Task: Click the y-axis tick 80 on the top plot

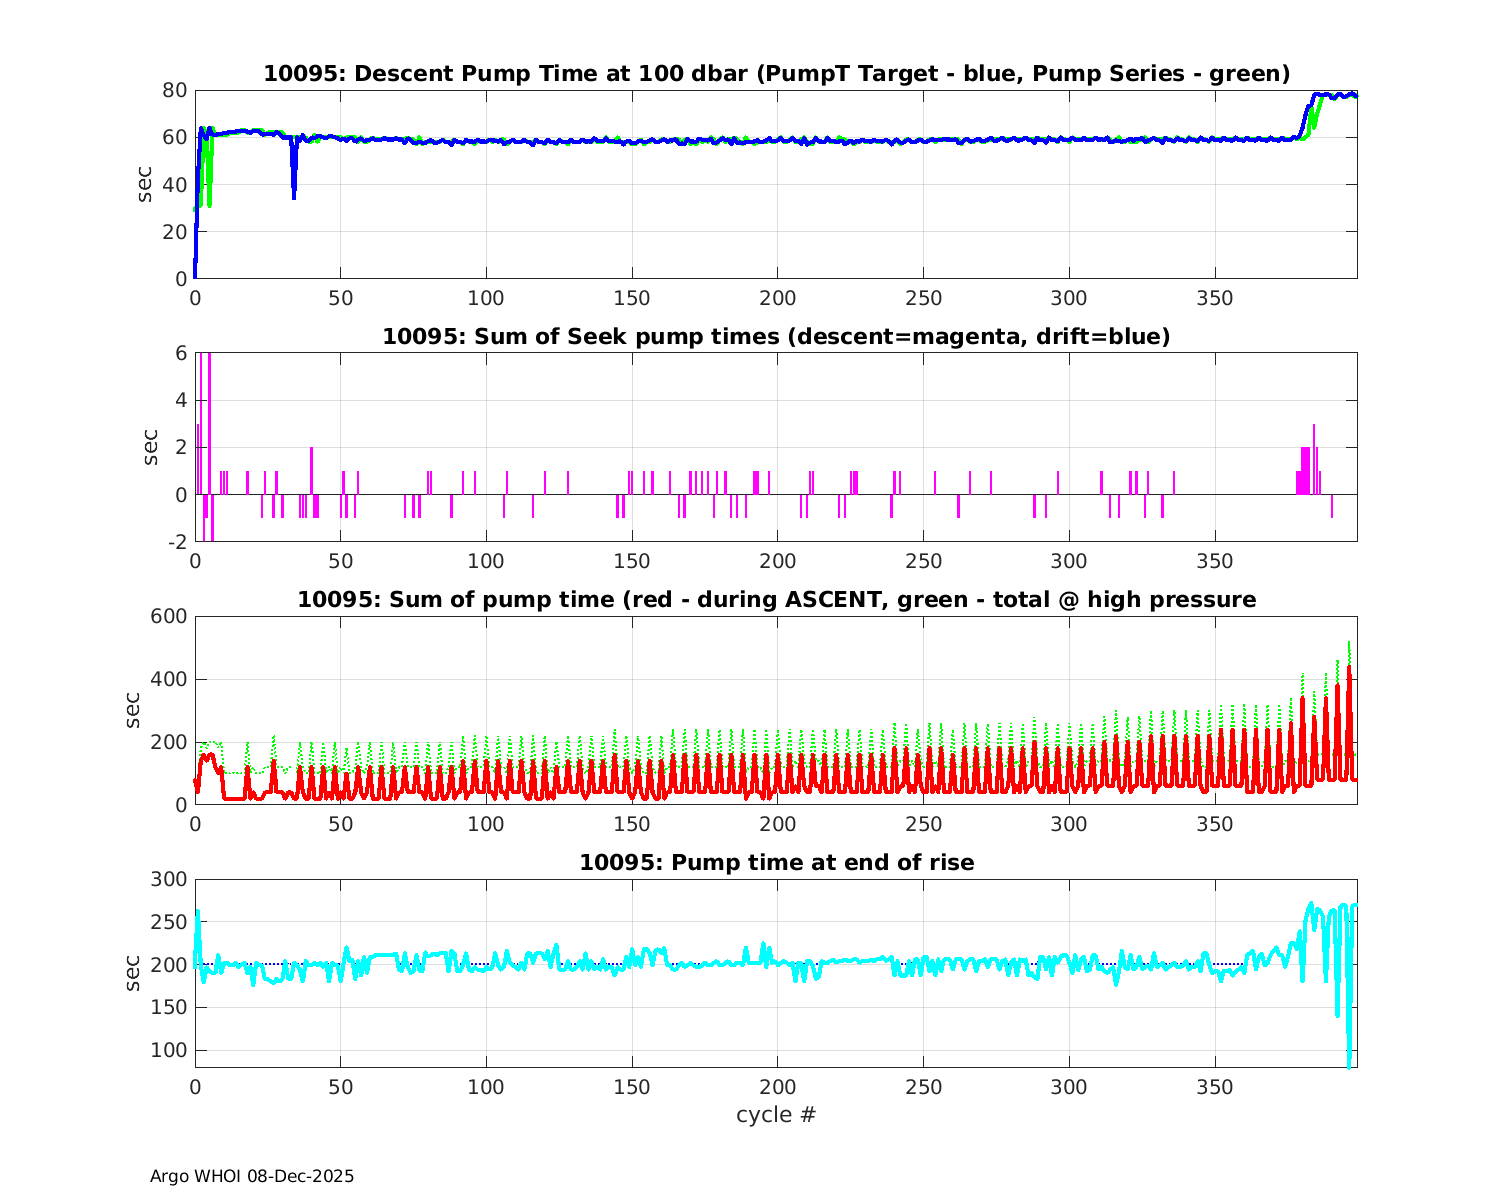Action: coord(175,90)
